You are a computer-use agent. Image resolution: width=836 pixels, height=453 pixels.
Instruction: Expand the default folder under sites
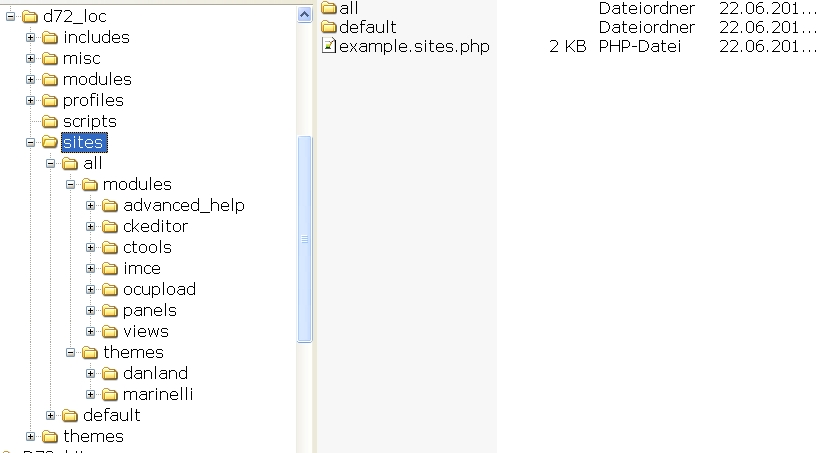tap(51, 416)
